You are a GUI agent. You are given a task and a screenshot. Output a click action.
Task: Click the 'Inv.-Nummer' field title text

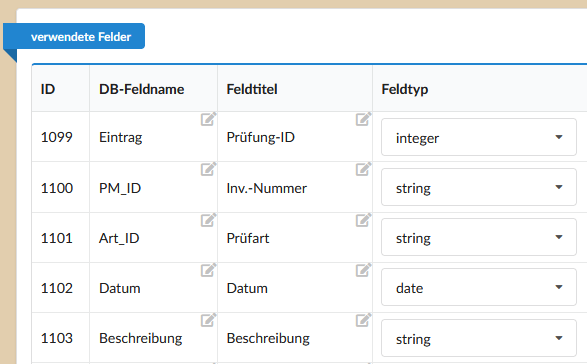click(x=267, y=188)
